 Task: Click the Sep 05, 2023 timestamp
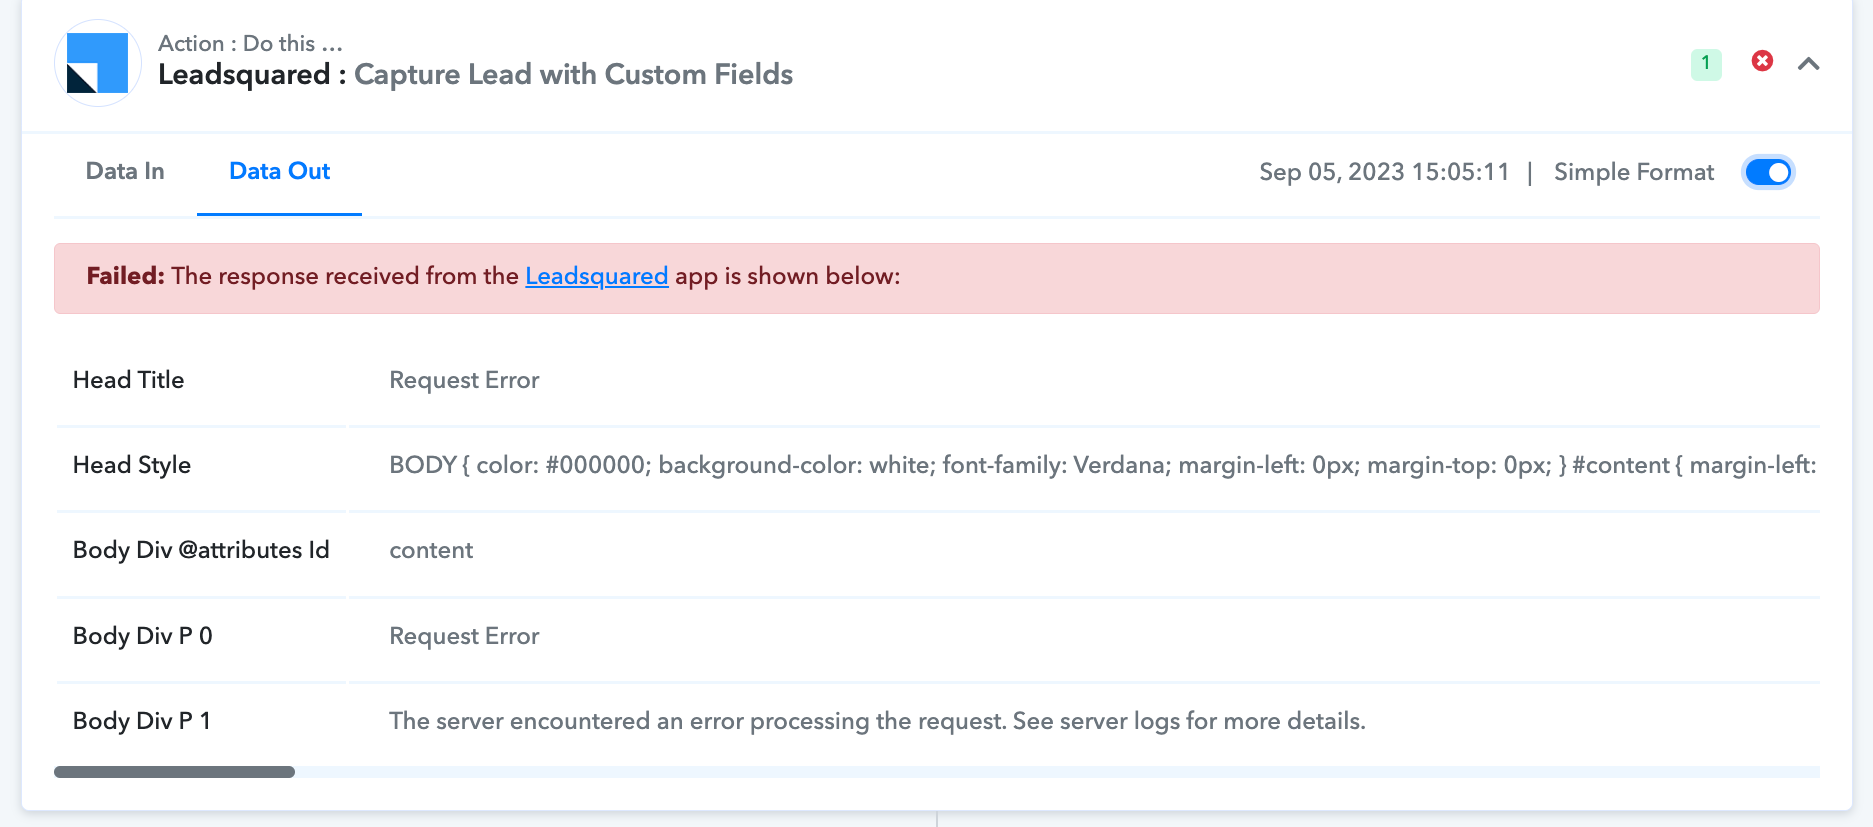pyautogui.click(x=1384, y=172)
